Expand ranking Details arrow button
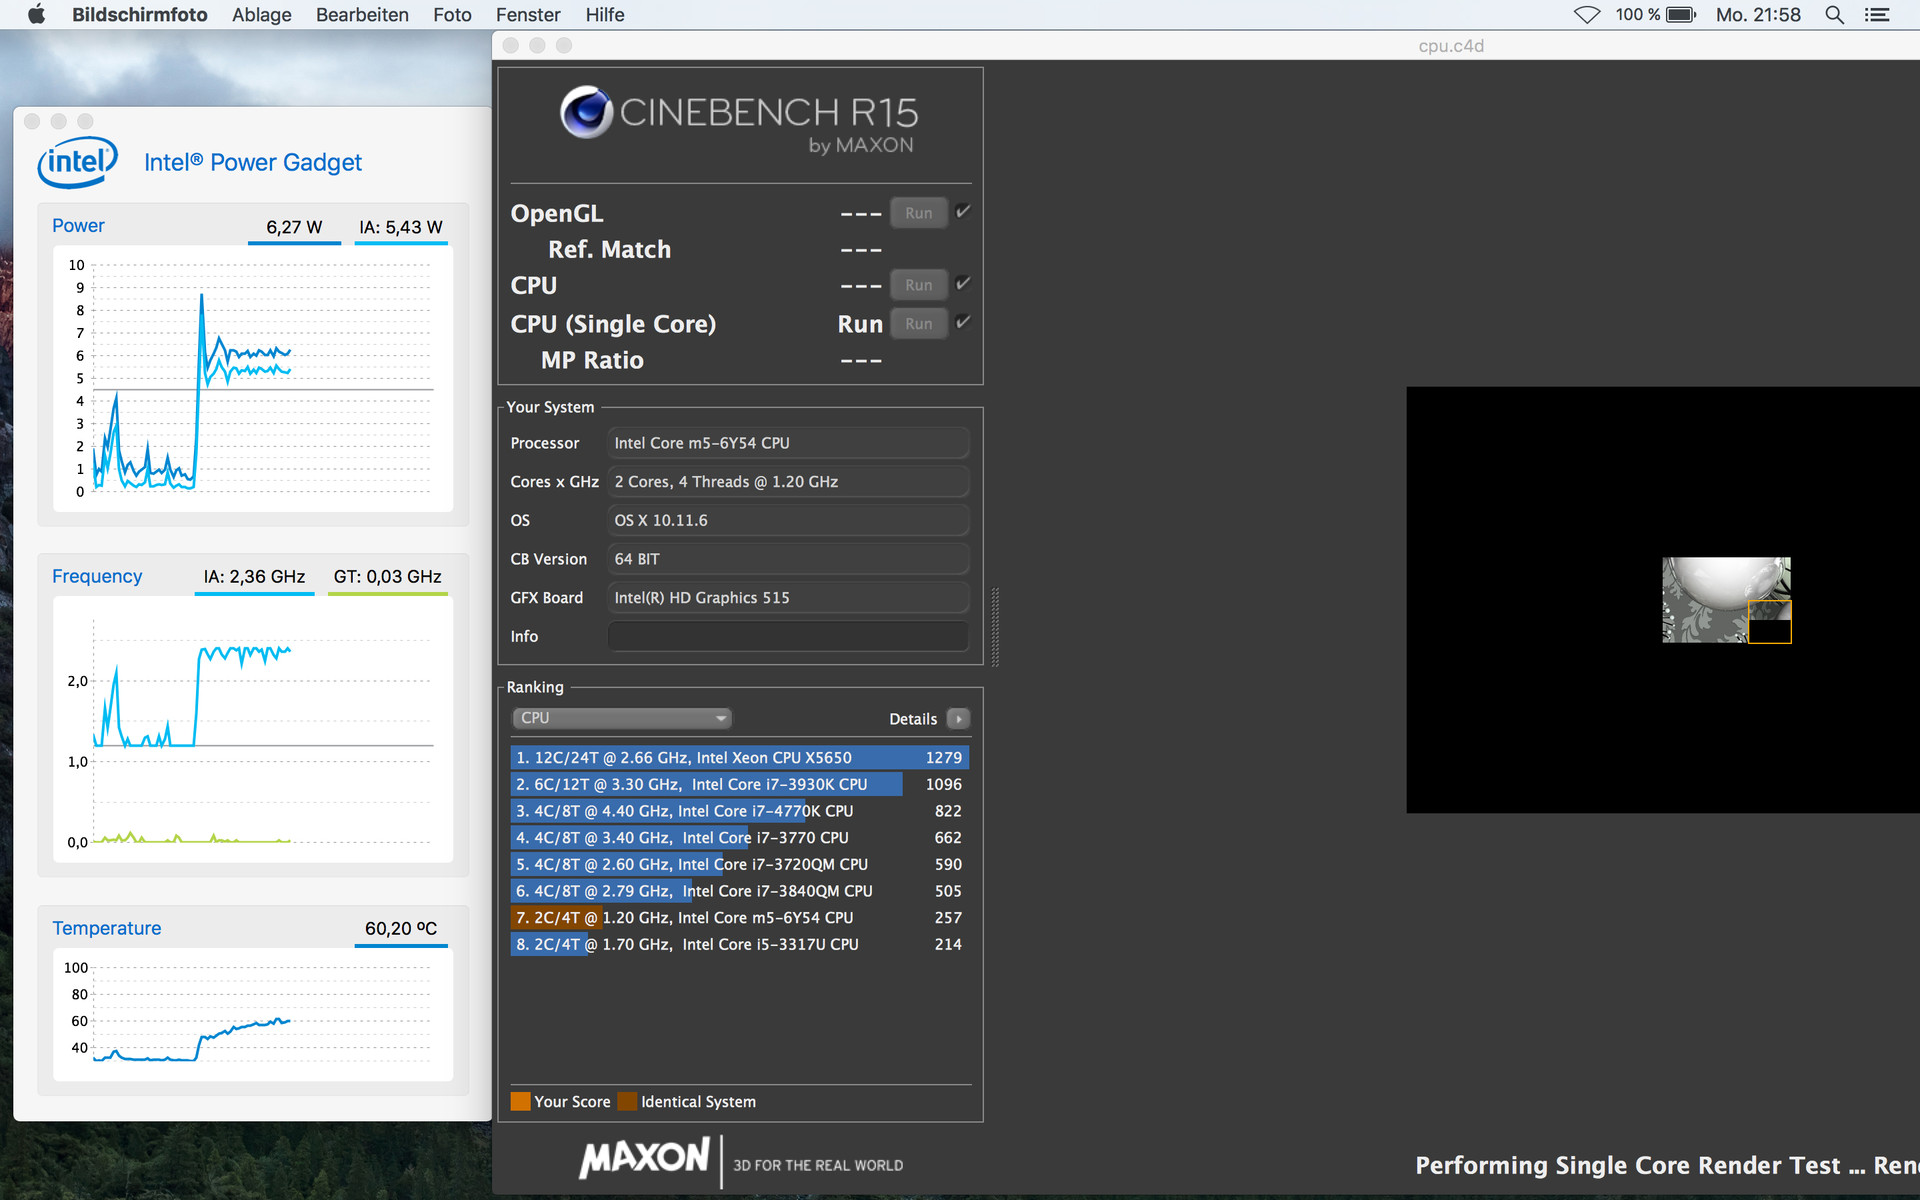The height and width of the screenshot is (1200, 1920). point(958,718)
